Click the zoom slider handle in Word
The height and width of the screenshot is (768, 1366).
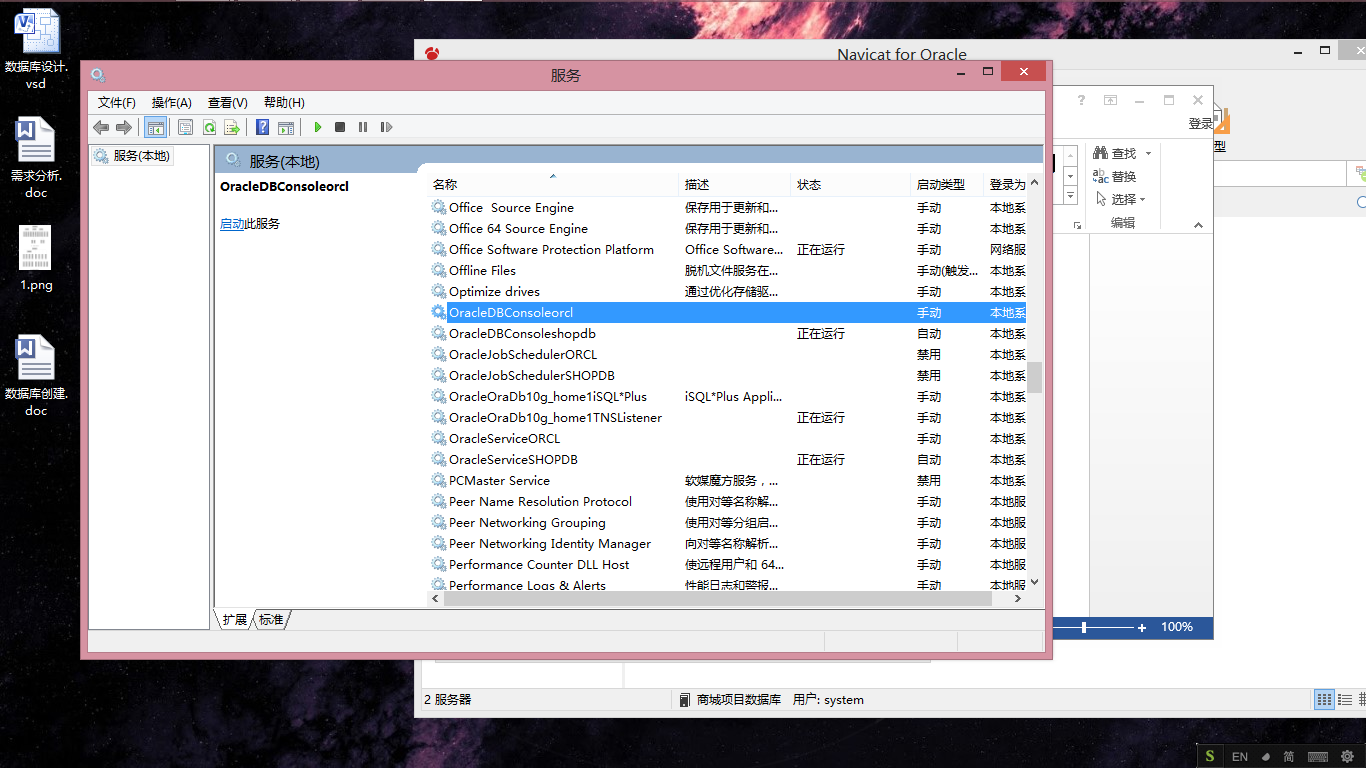(x=1084, y=627)
